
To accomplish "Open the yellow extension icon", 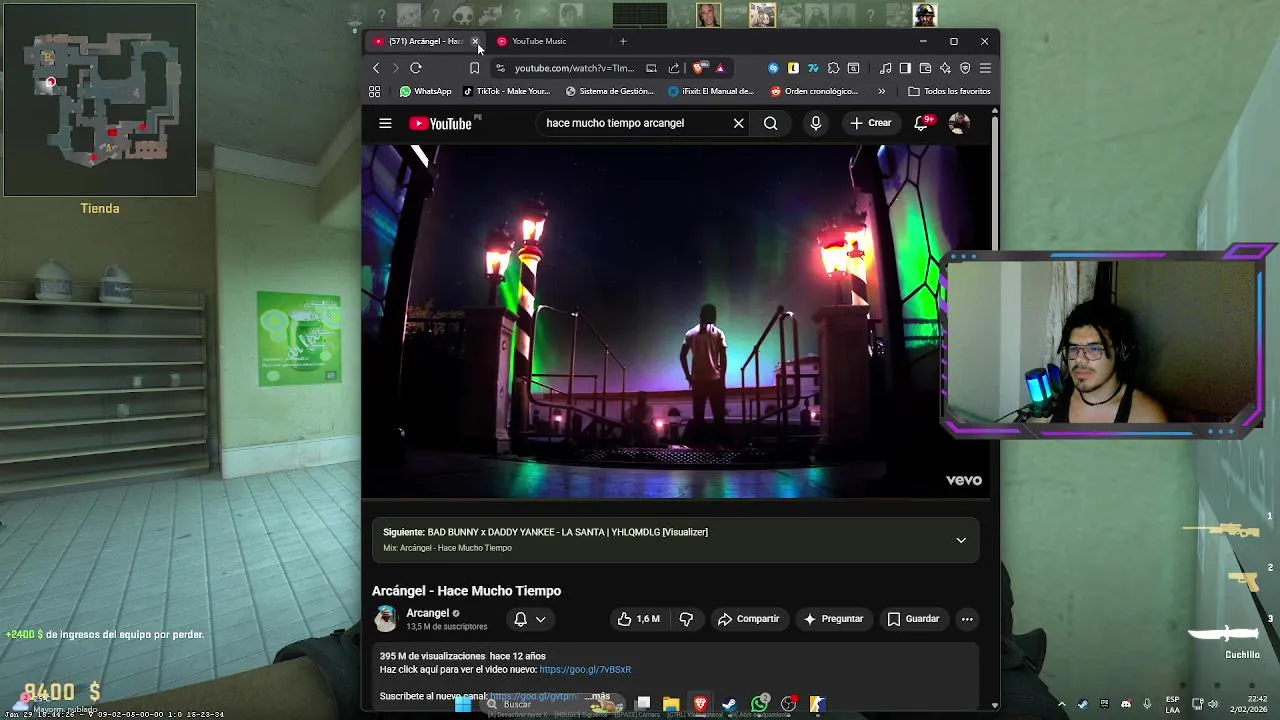I will coord(793,68).
